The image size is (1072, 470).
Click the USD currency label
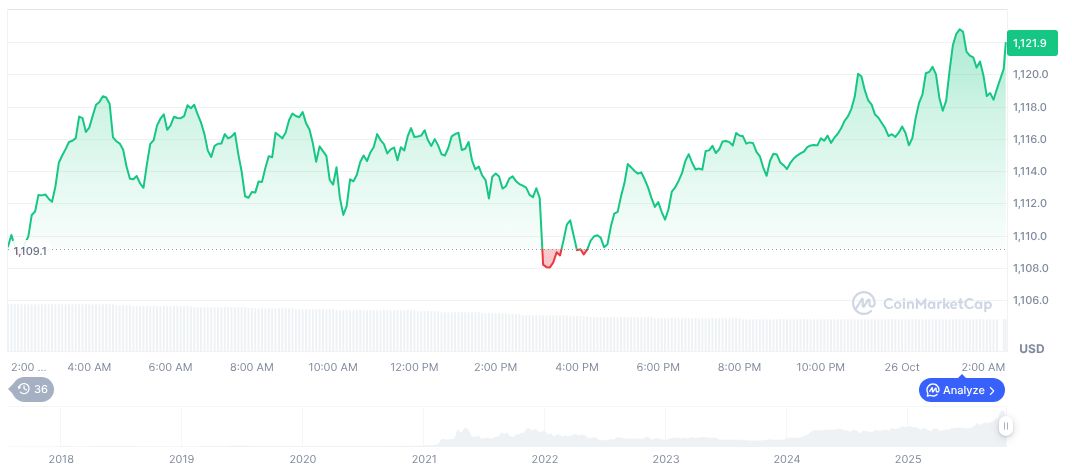pos(1031,349)
